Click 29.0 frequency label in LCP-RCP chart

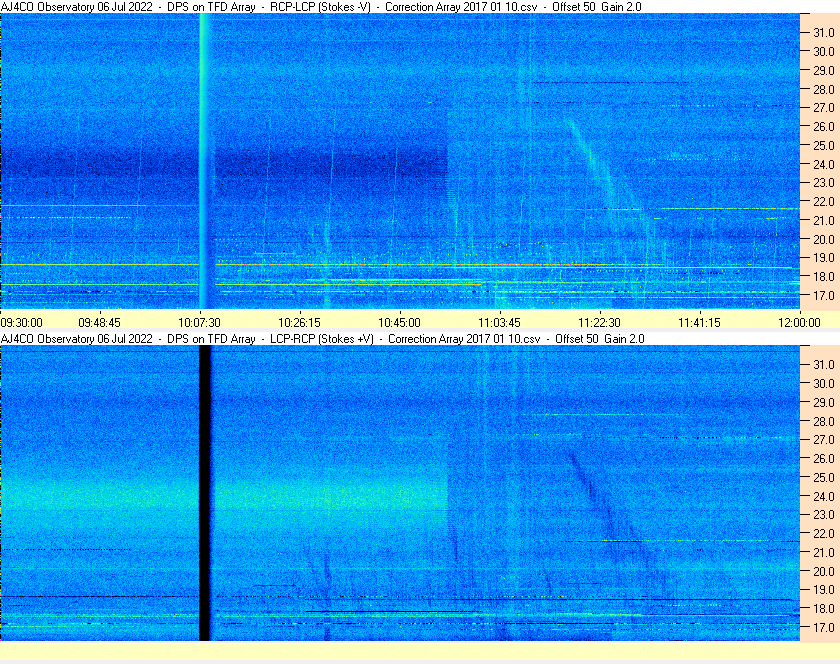pyautogui.click(x=824, y=402)
